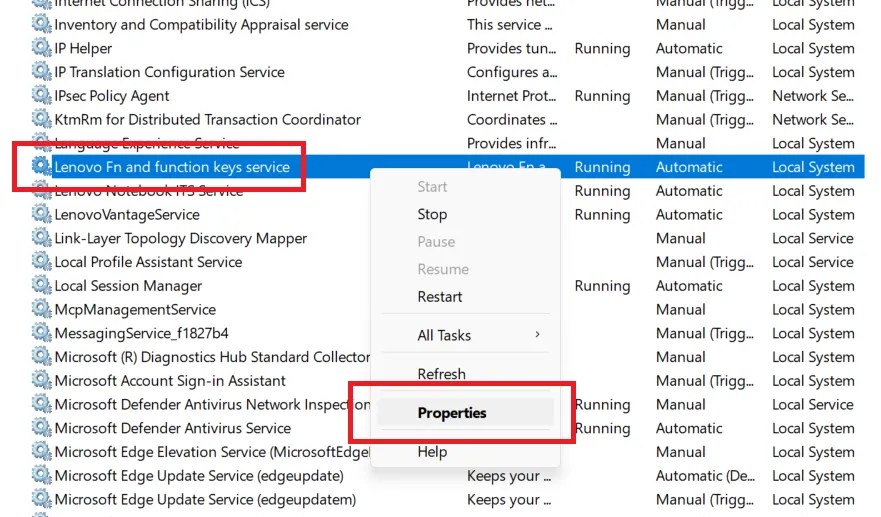The width and height of the screenshot is (881, 517).
Task: Select Link-Layer Topology Discovery Mapper
Action: click(180, 238)
